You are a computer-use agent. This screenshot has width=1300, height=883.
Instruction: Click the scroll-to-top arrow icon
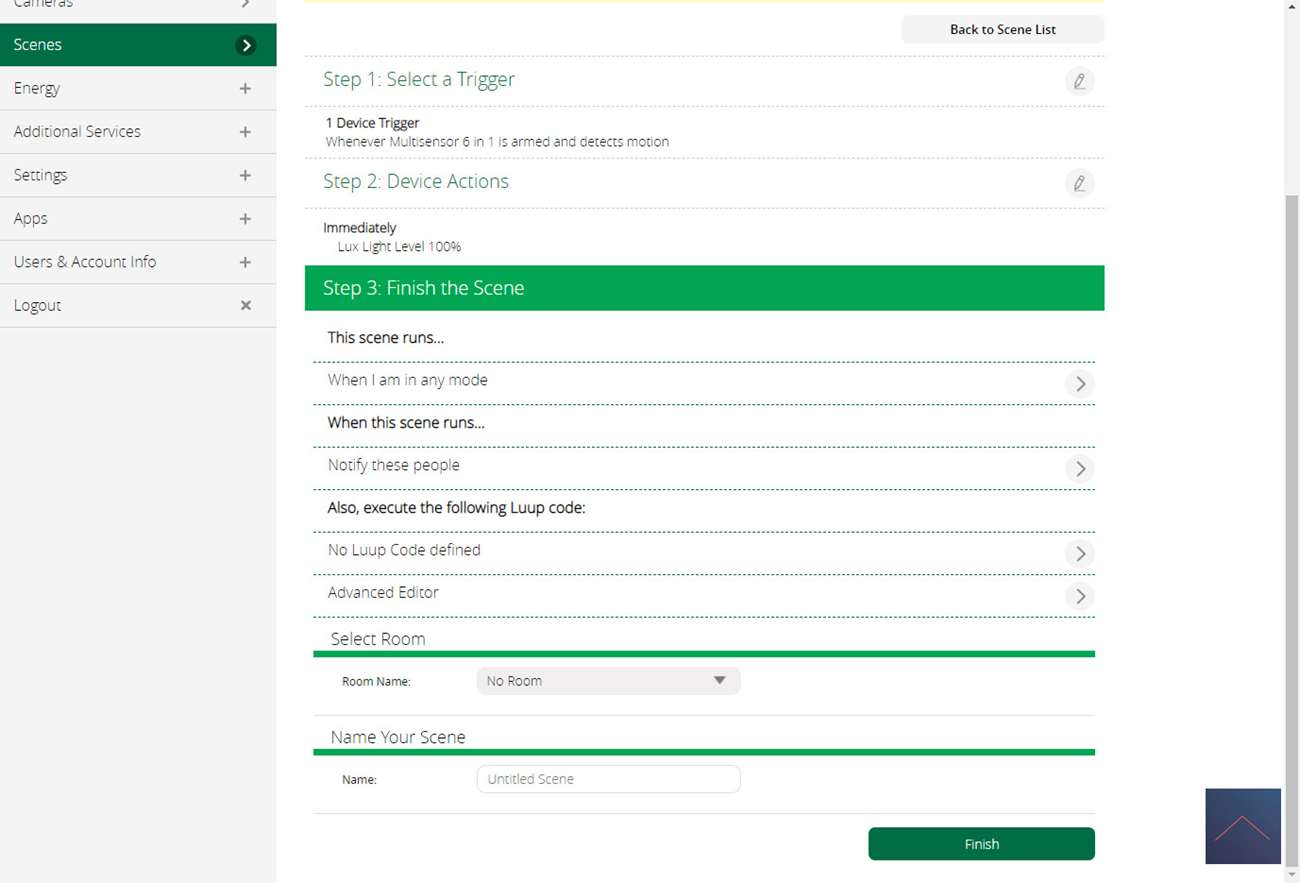(1242, 826)
